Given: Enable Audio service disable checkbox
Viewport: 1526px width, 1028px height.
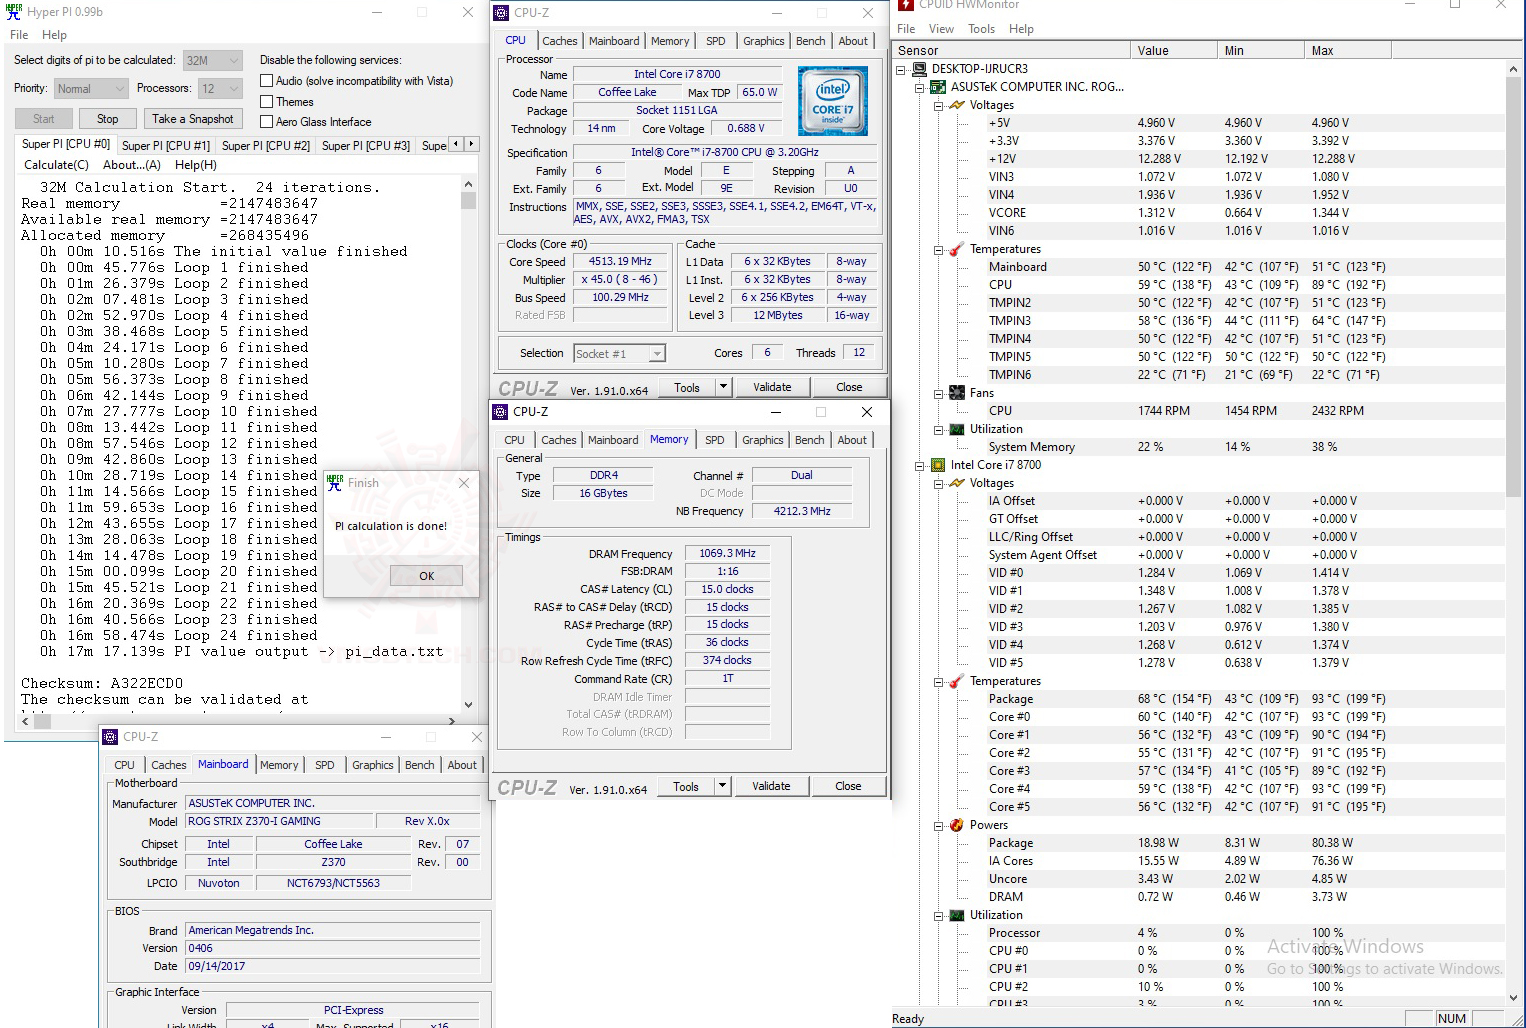Looking at the screenshot, I should (x=266, y=81).
